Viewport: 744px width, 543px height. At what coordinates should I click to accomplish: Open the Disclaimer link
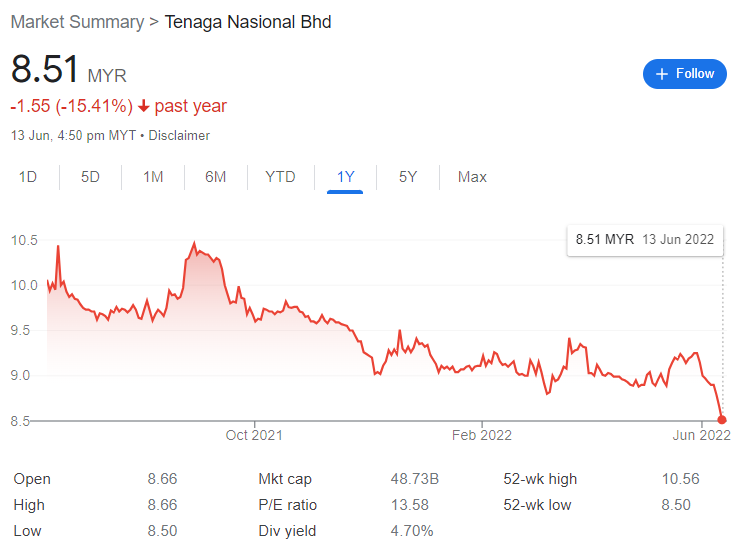tap(179, 136)
